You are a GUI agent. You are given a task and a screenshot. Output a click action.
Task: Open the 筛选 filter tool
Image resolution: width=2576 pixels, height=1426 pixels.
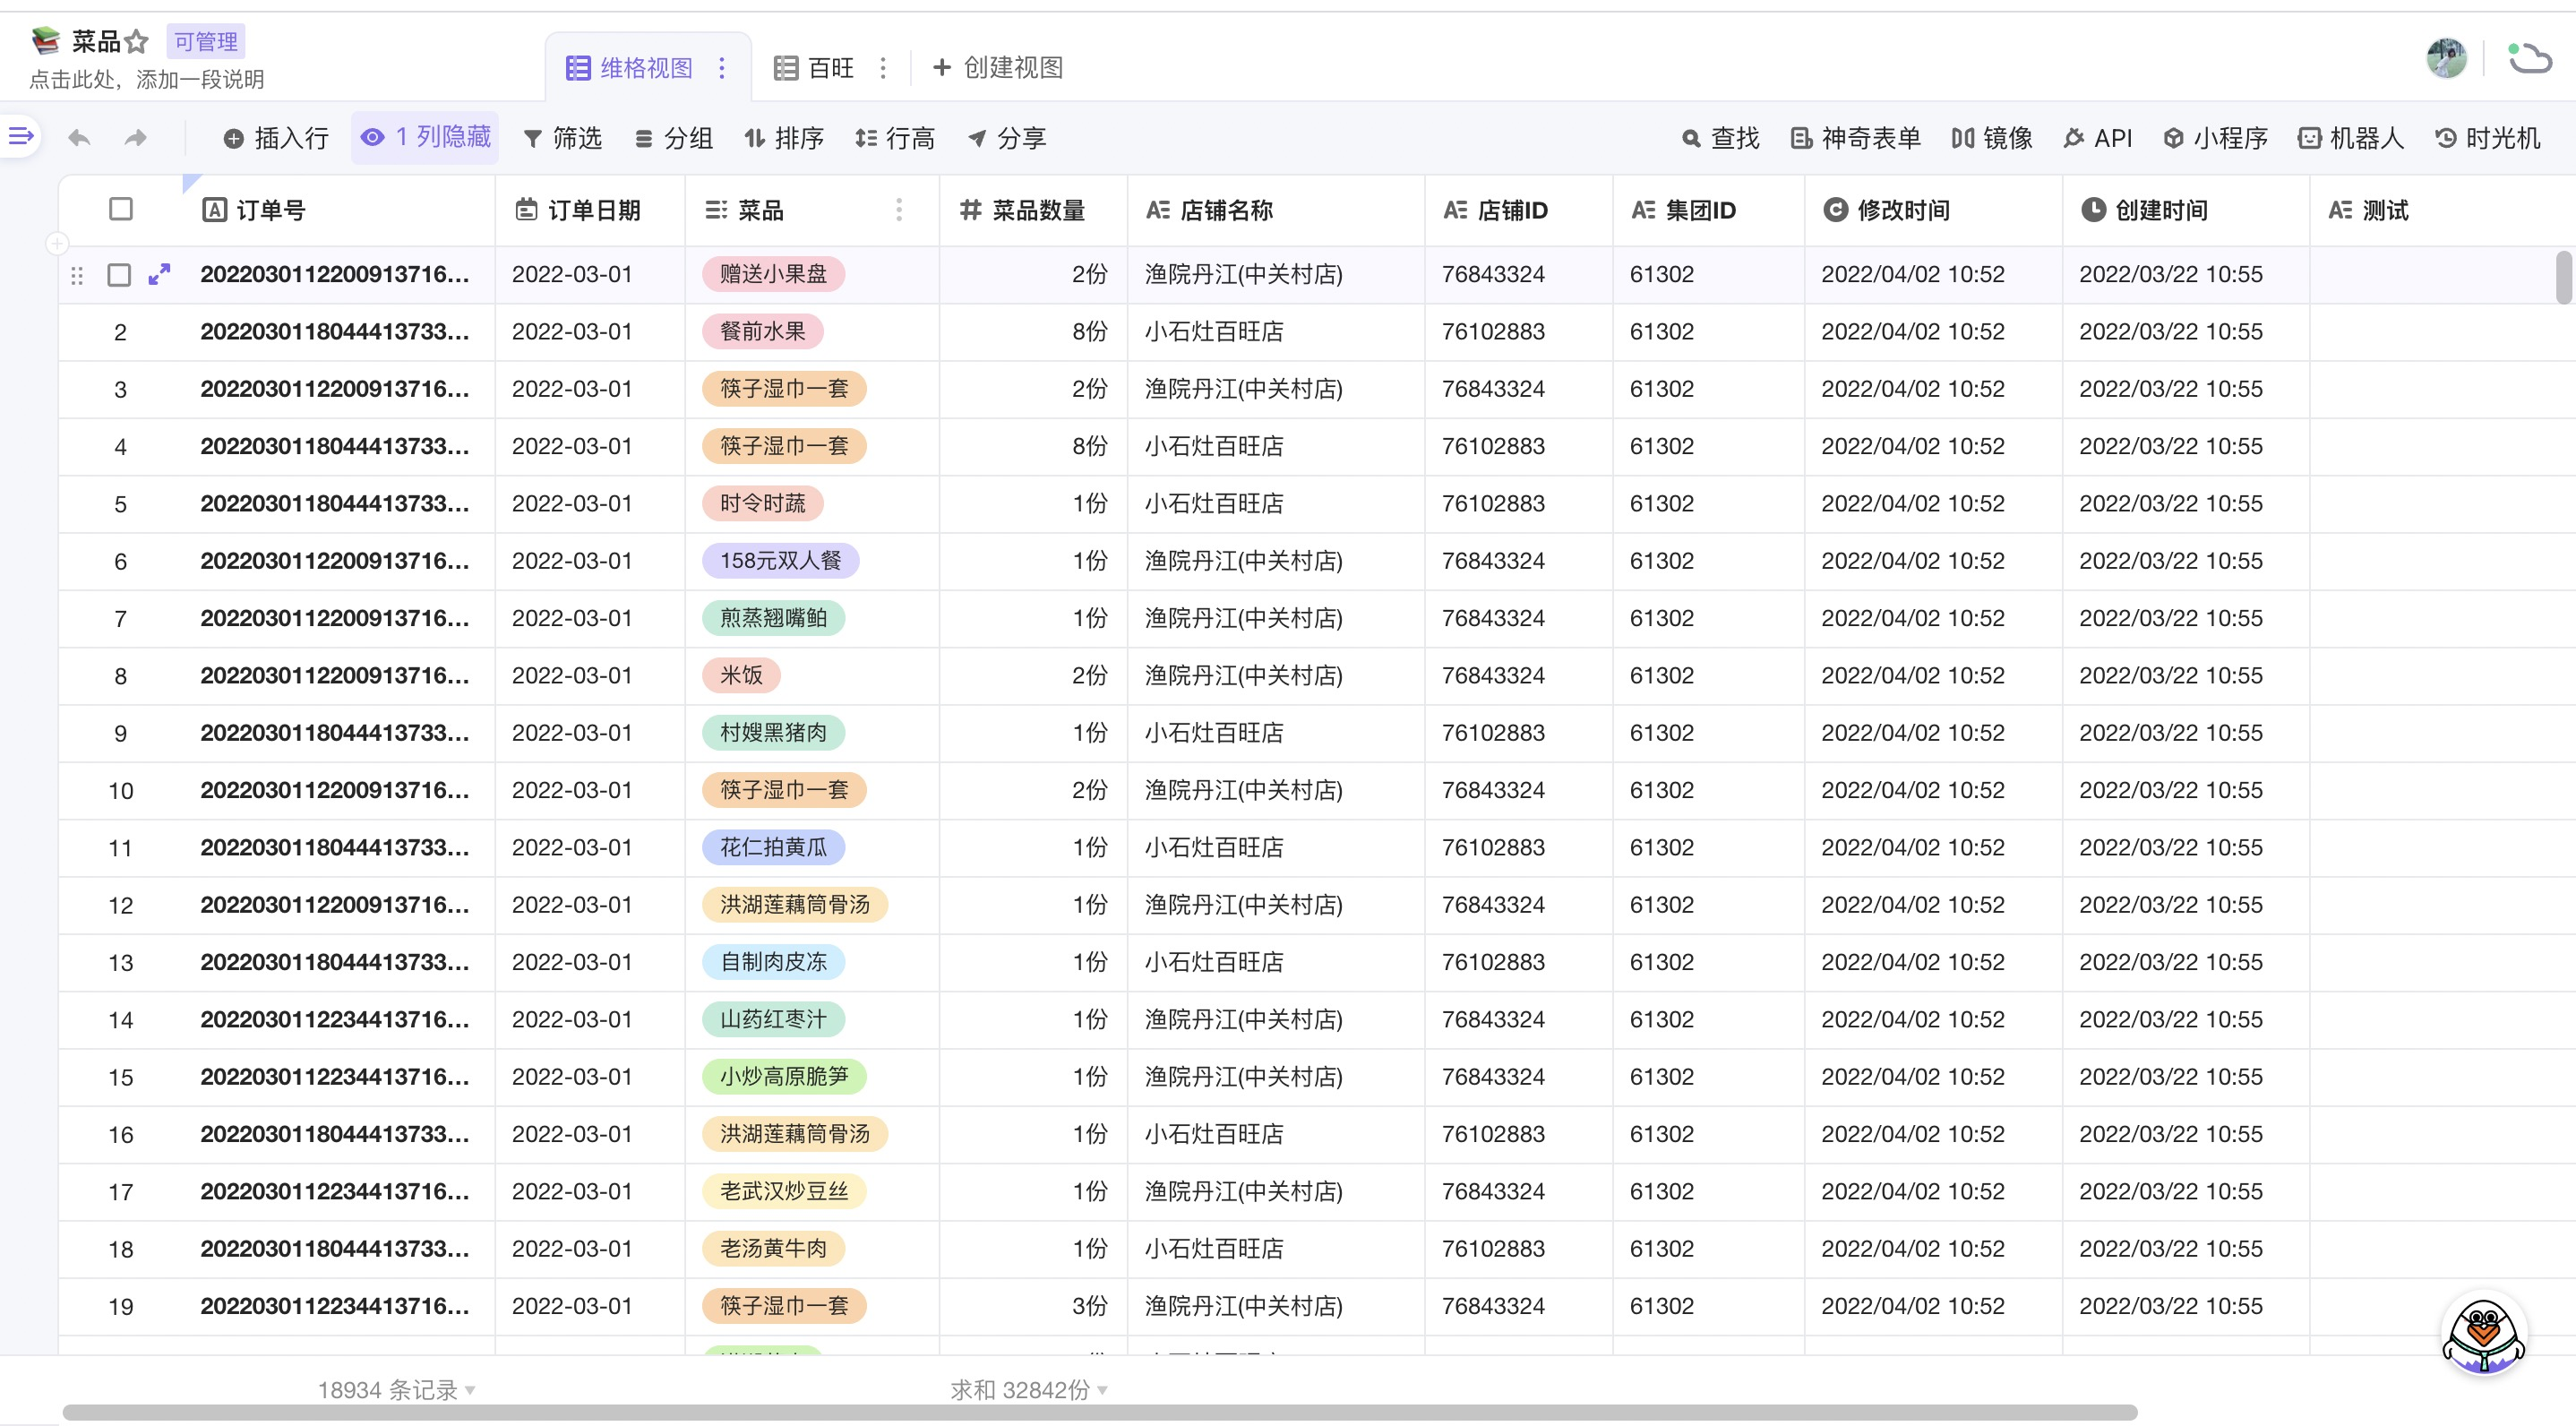pos(563,138)
